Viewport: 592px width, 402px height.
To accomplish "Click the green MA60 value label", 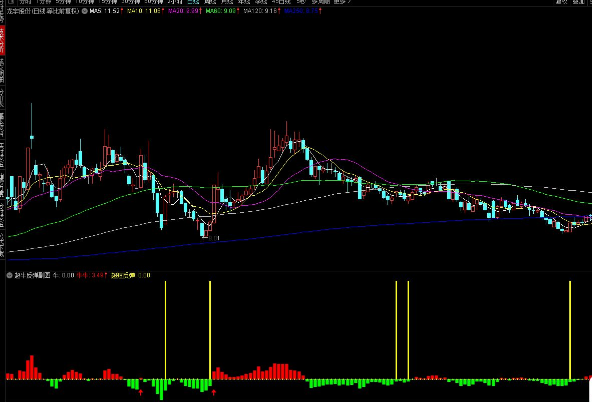I will pyautogui.click(x=222, y=11).
